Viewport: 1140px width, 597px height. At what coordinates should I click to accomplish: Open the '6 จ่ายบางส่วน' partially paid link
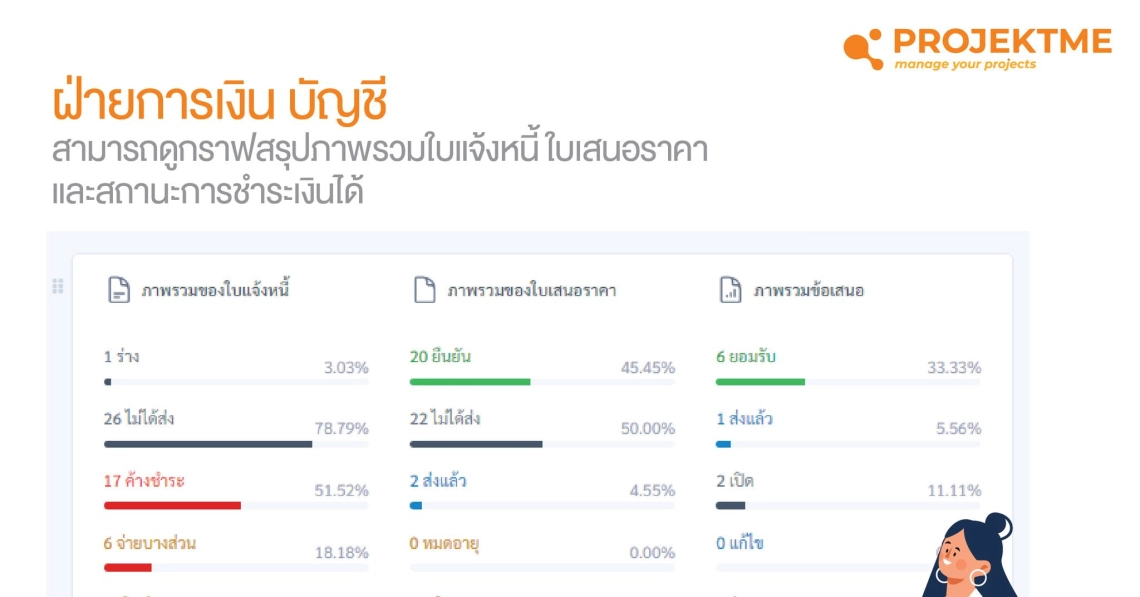[149, 543]
